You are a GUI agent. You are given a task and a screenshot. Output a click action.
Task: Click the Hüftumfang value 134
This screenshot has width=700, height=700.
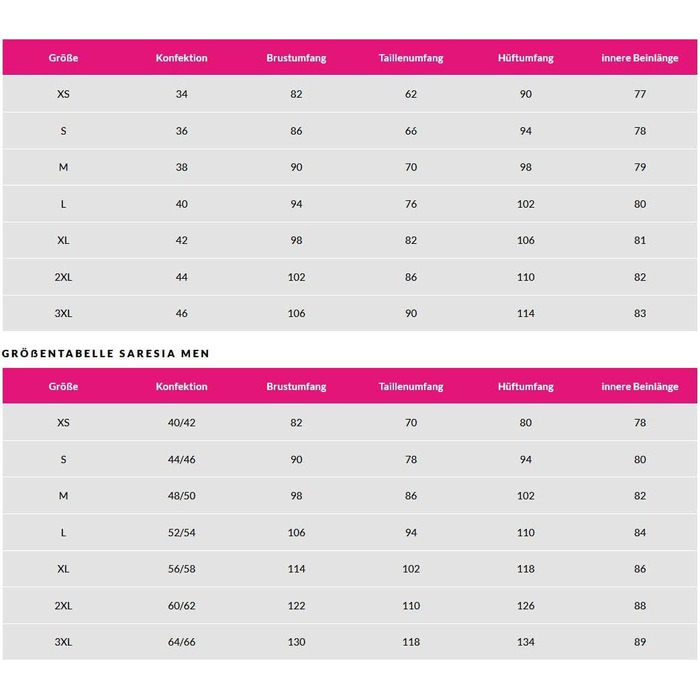526,641
